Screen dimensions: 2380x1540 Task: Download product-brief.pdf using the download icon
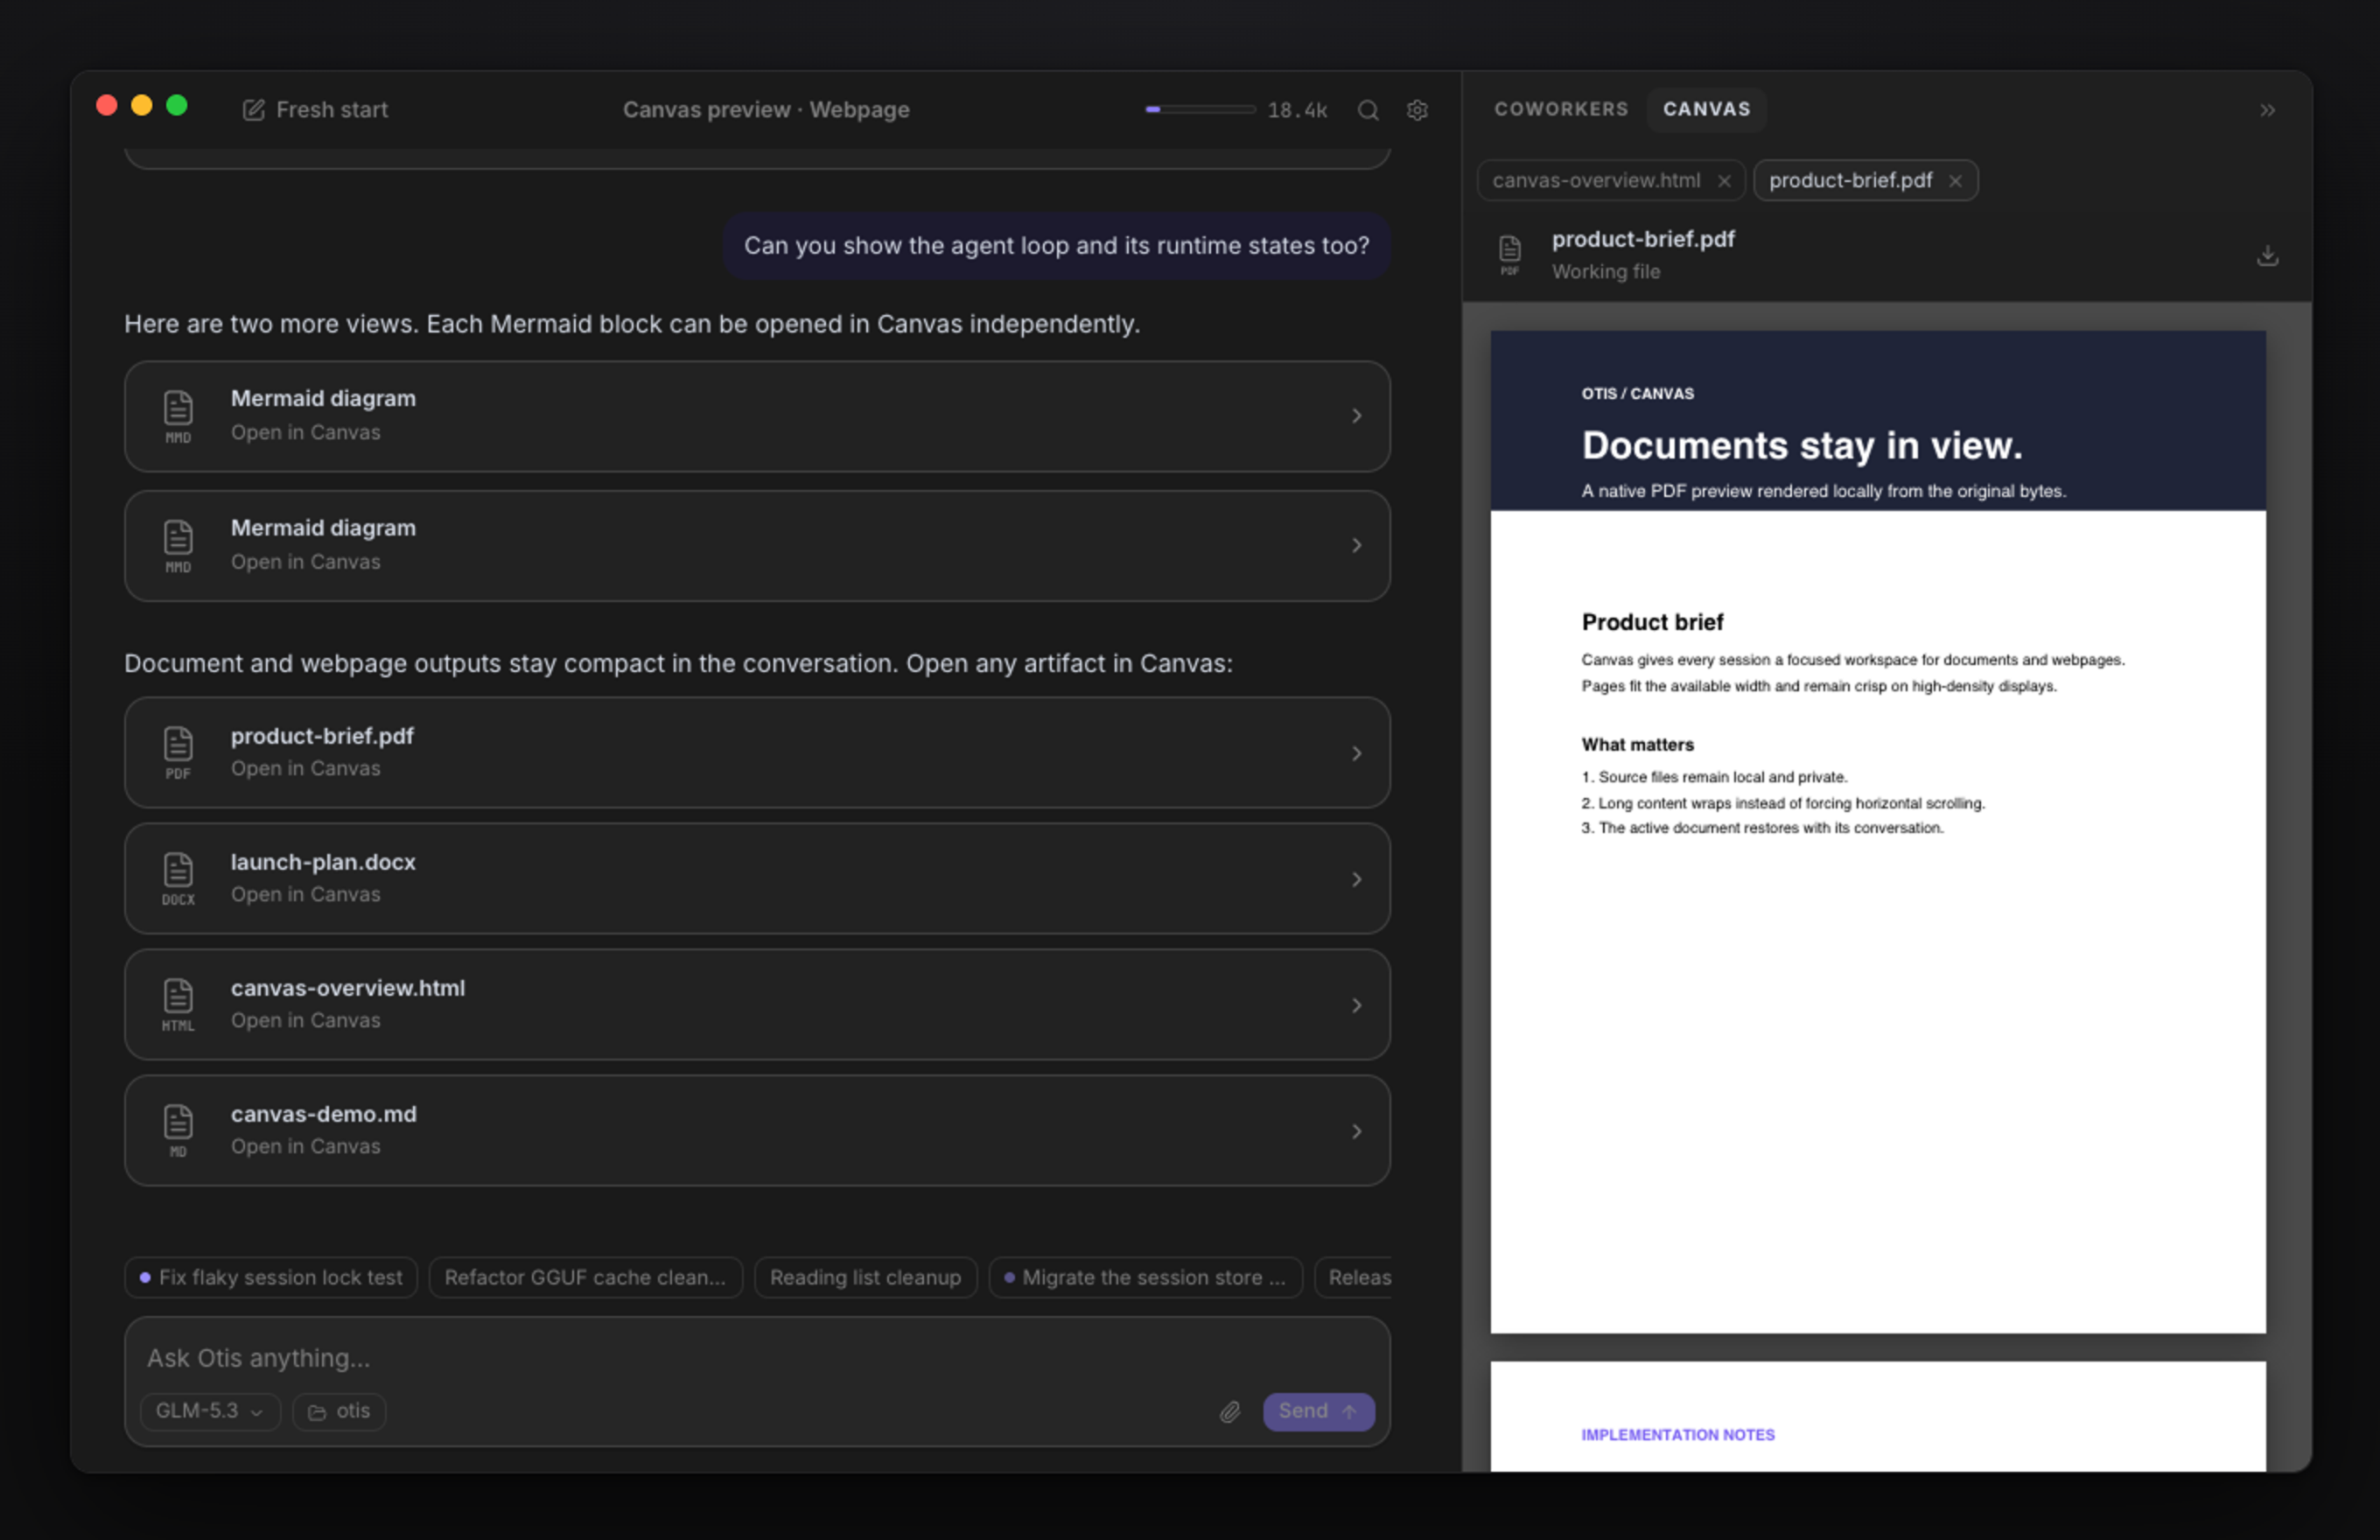tap(2267, 256)
